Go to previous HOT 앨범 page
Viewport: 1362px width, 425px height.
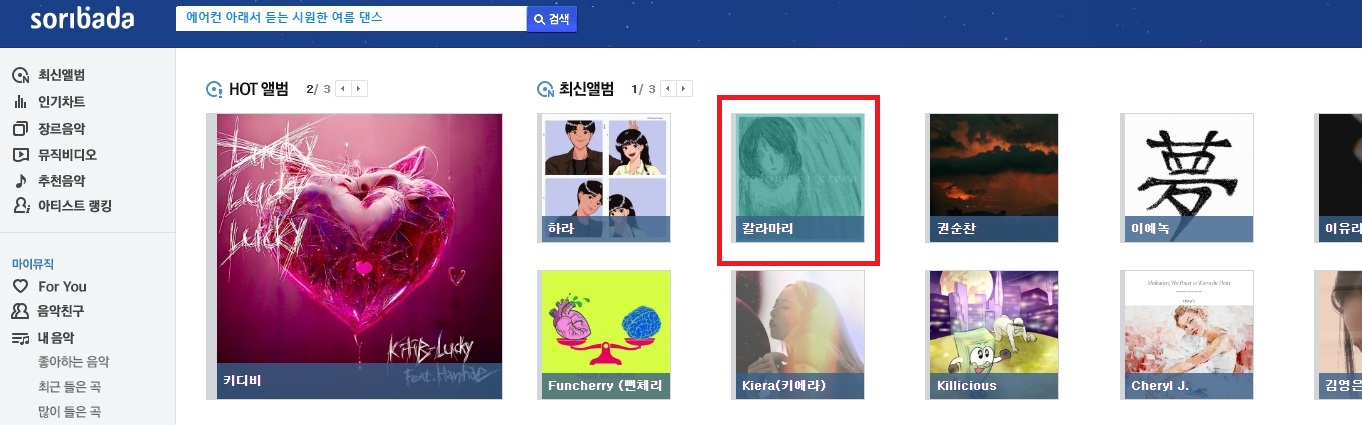343,89
